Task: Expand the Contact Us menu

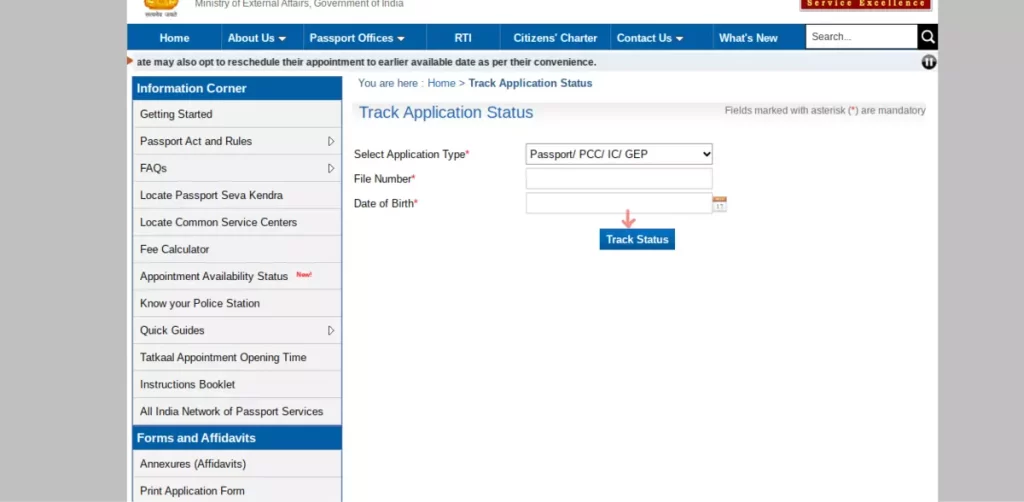Action: [650, 38]
